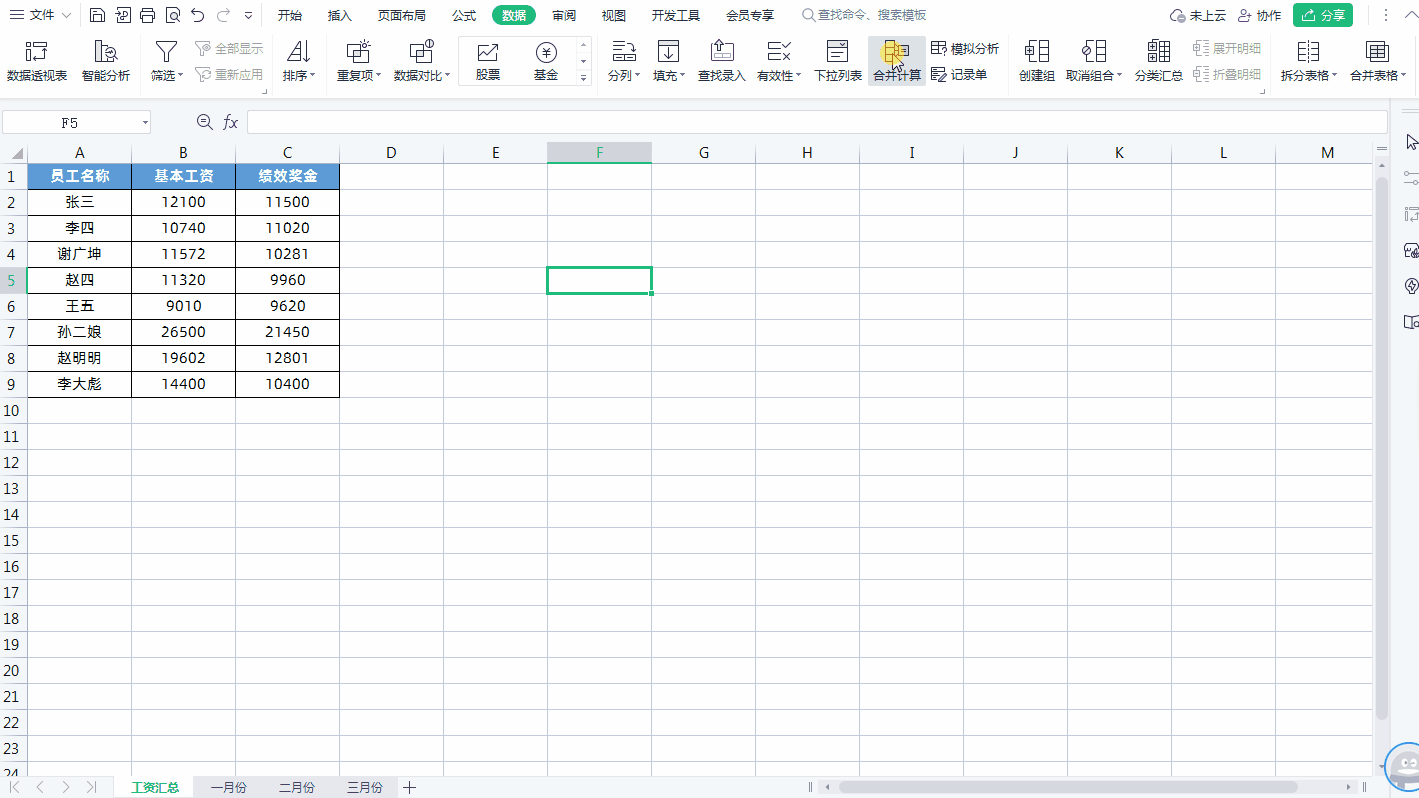The width and height of the screenshot is (1419, 798).
Task: Jump to first sheet navigation arrow
Action: 15,787
